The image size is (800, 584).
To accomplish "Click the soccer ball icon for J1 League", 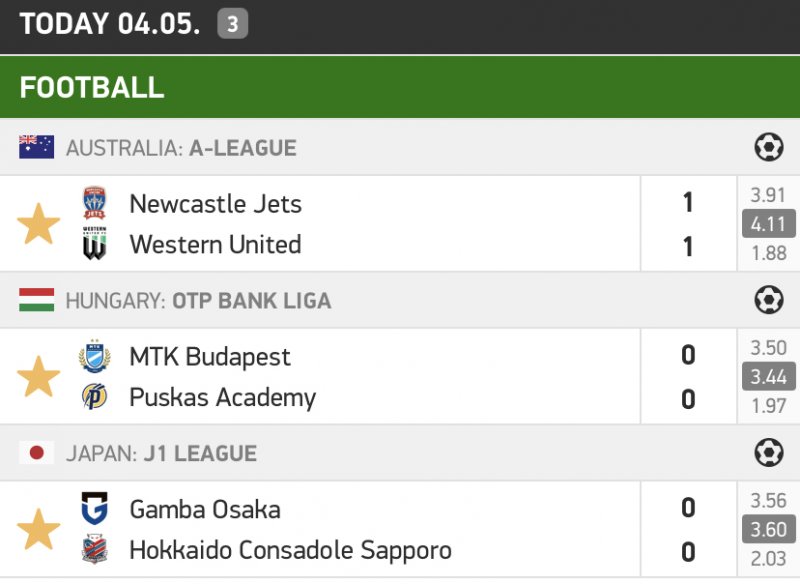I will [x=768, y=453].
